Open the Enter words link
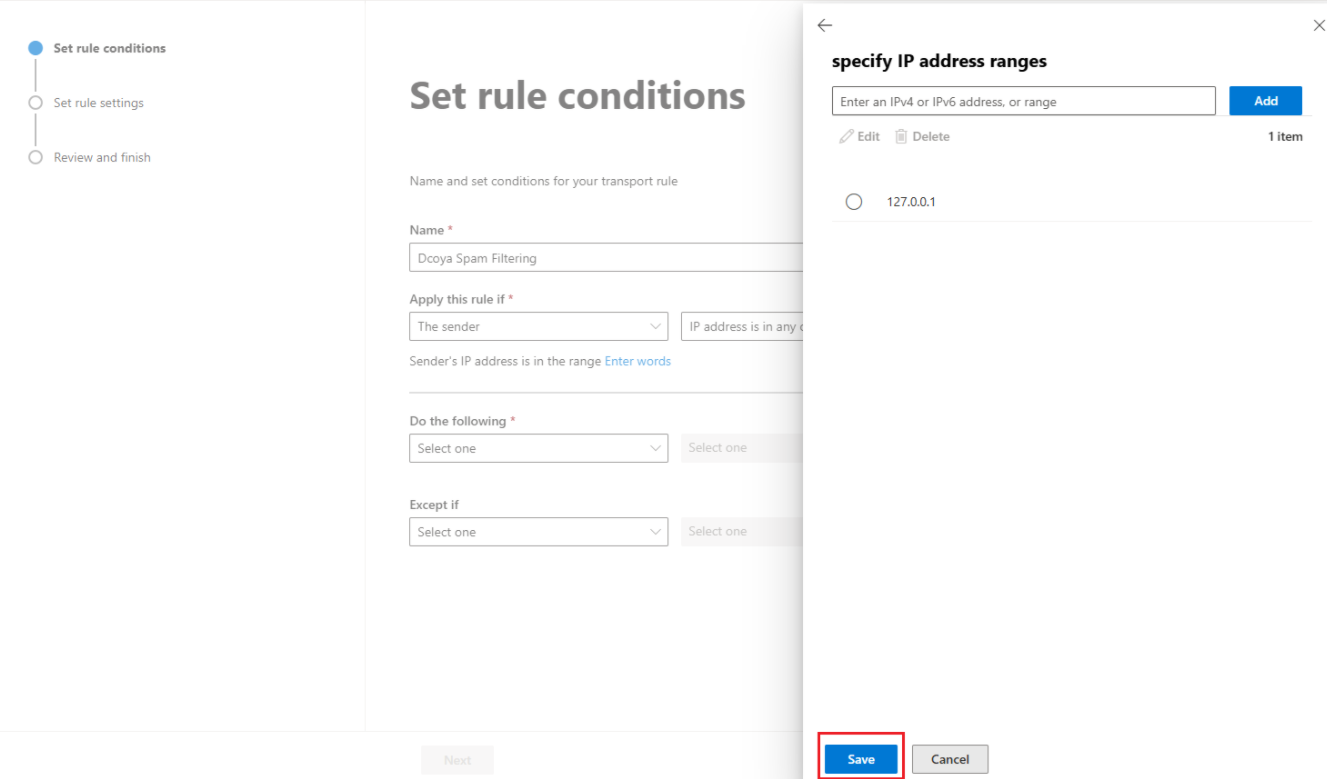 [x=638, y=361]
